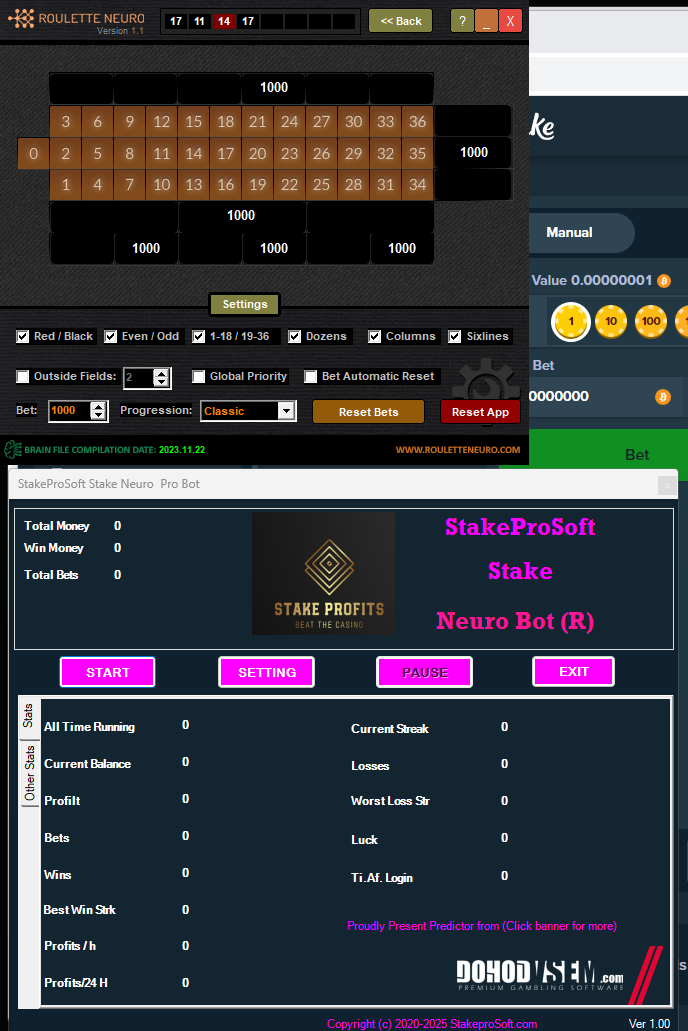Image resolution: width=688 pixels, height=1031 pixels.
Task: Enable the Outside Fields checkbox
Action: pyautogui.click(x=22, y=376)
